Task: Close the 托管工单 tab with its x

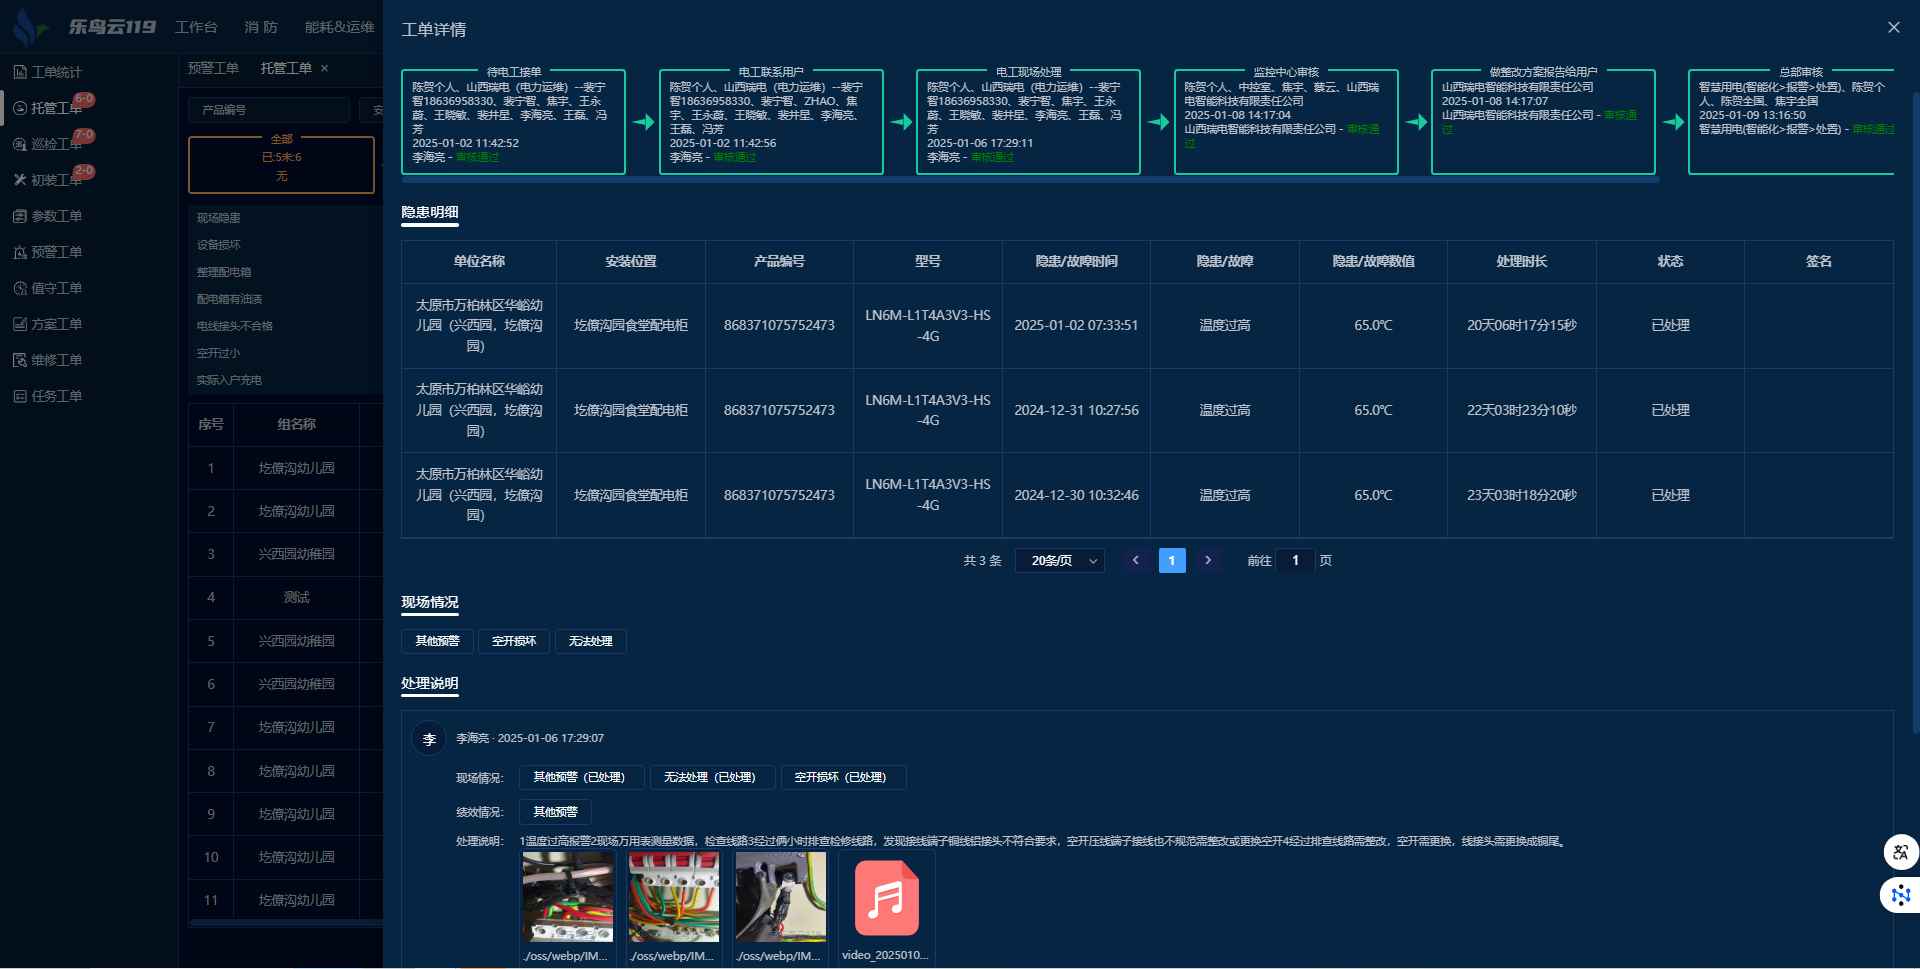Action: pyautogui.click(x=325, y=68)
